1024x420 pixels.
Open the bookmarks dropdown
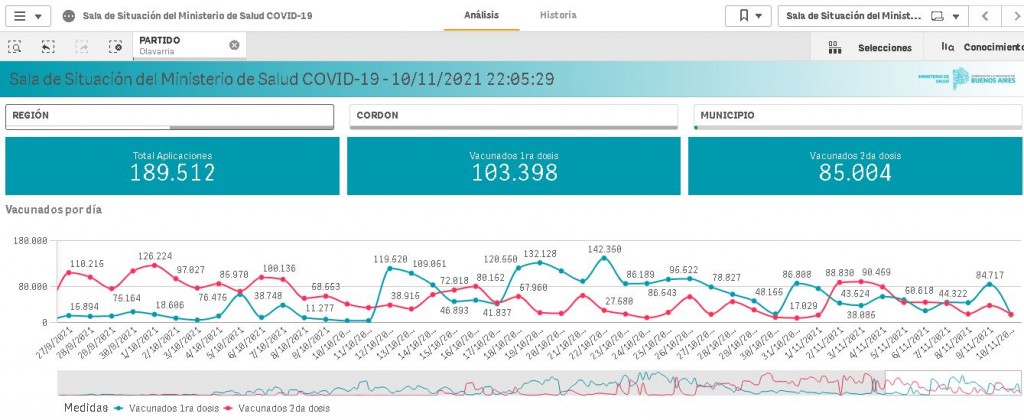[748, 16]
